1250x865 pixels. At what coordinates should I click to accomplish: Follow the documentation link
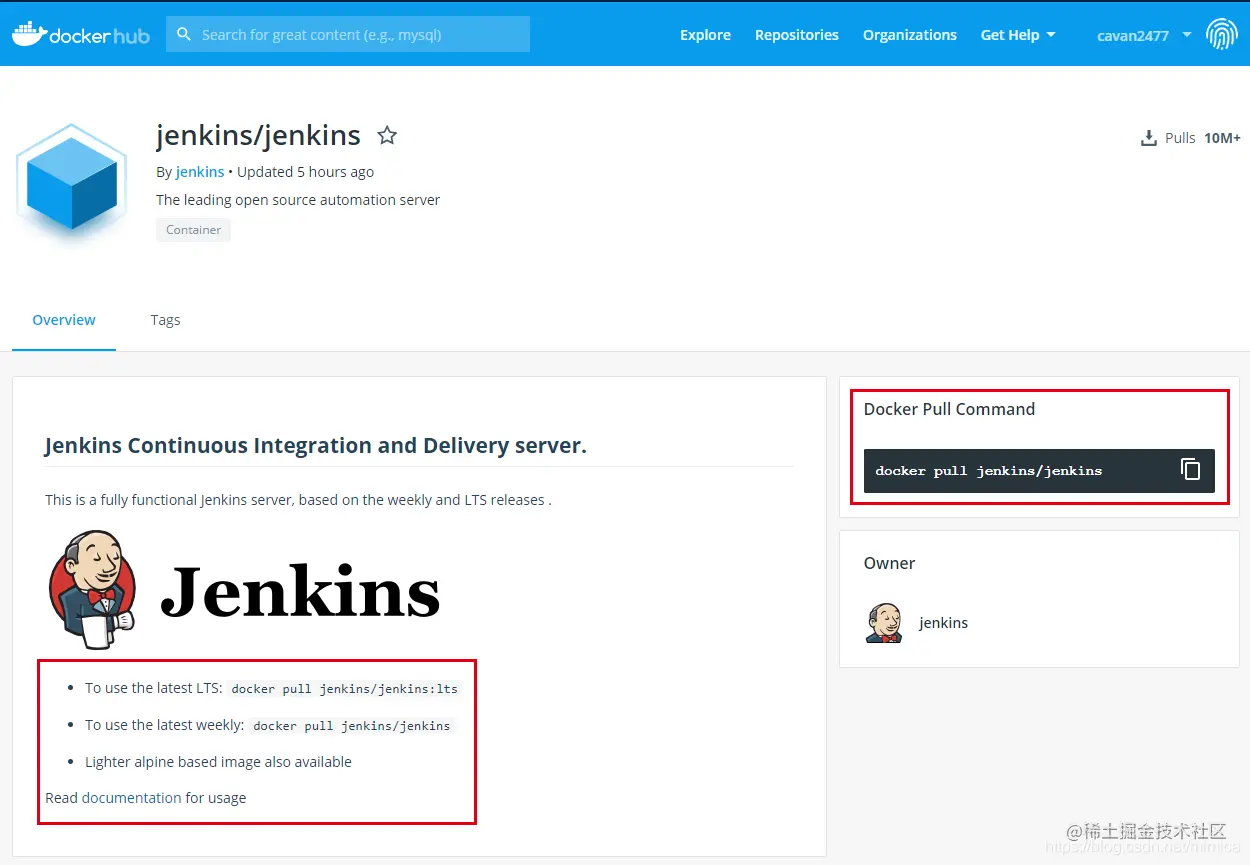pos(132,798)
